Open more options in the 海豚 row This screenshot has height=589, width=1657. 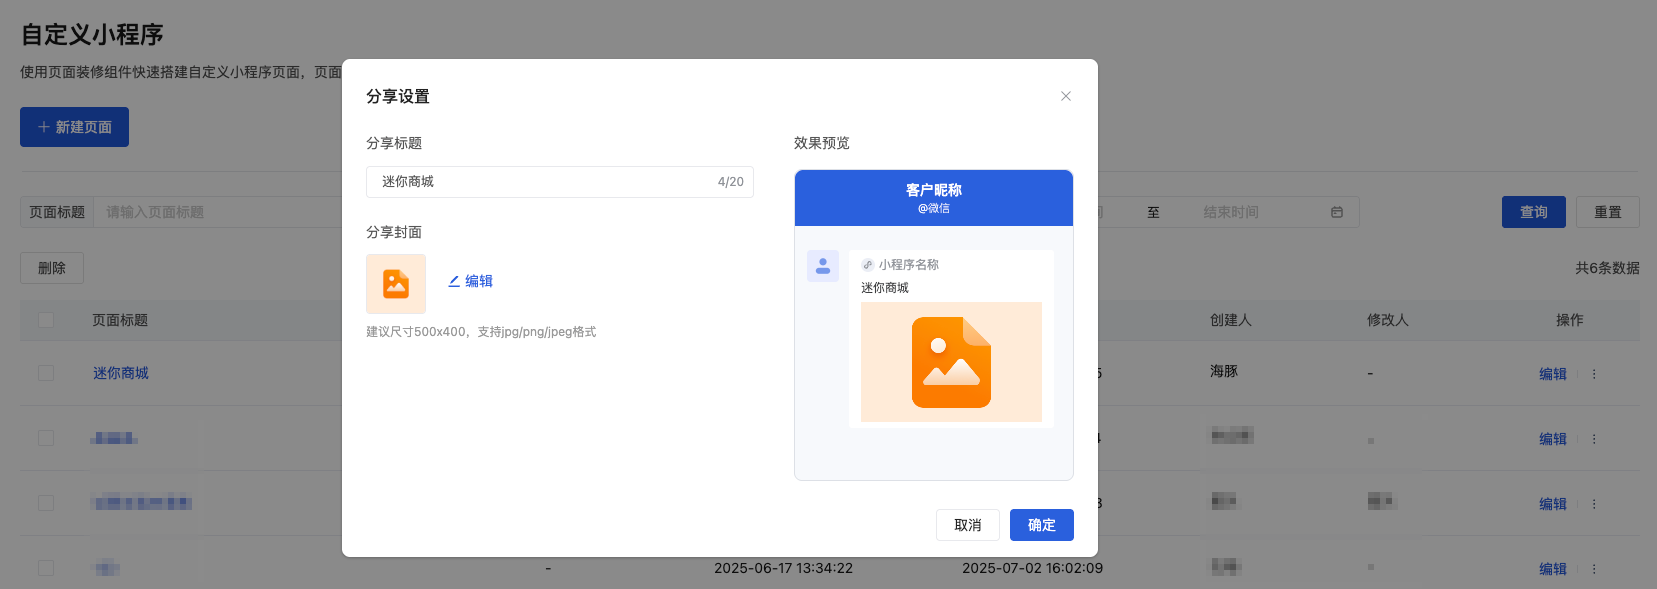coord(1594,374)
